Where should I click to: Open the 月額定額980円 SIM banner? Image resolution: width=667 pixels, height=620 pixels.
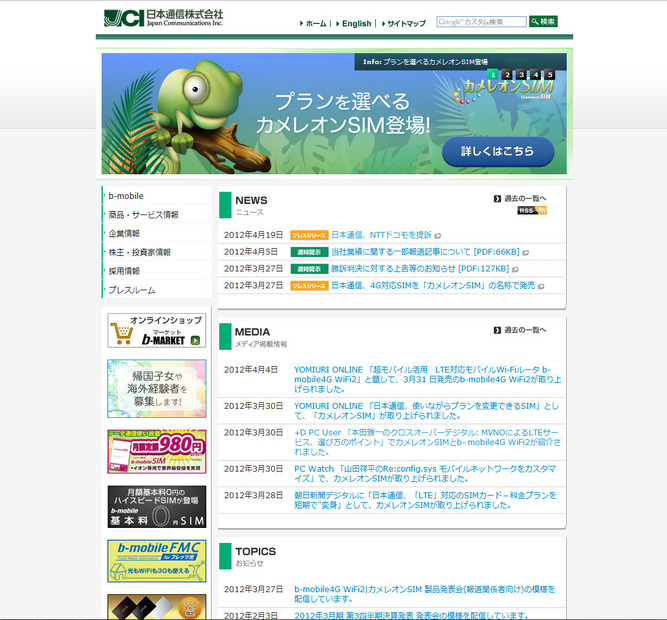click(x=157, y=451)
